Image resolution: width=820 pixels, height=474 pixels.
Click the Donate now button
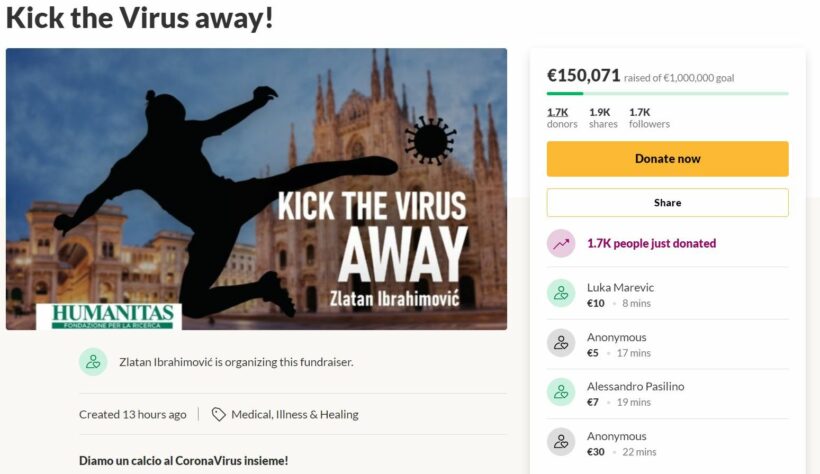(x=667, y=159)
